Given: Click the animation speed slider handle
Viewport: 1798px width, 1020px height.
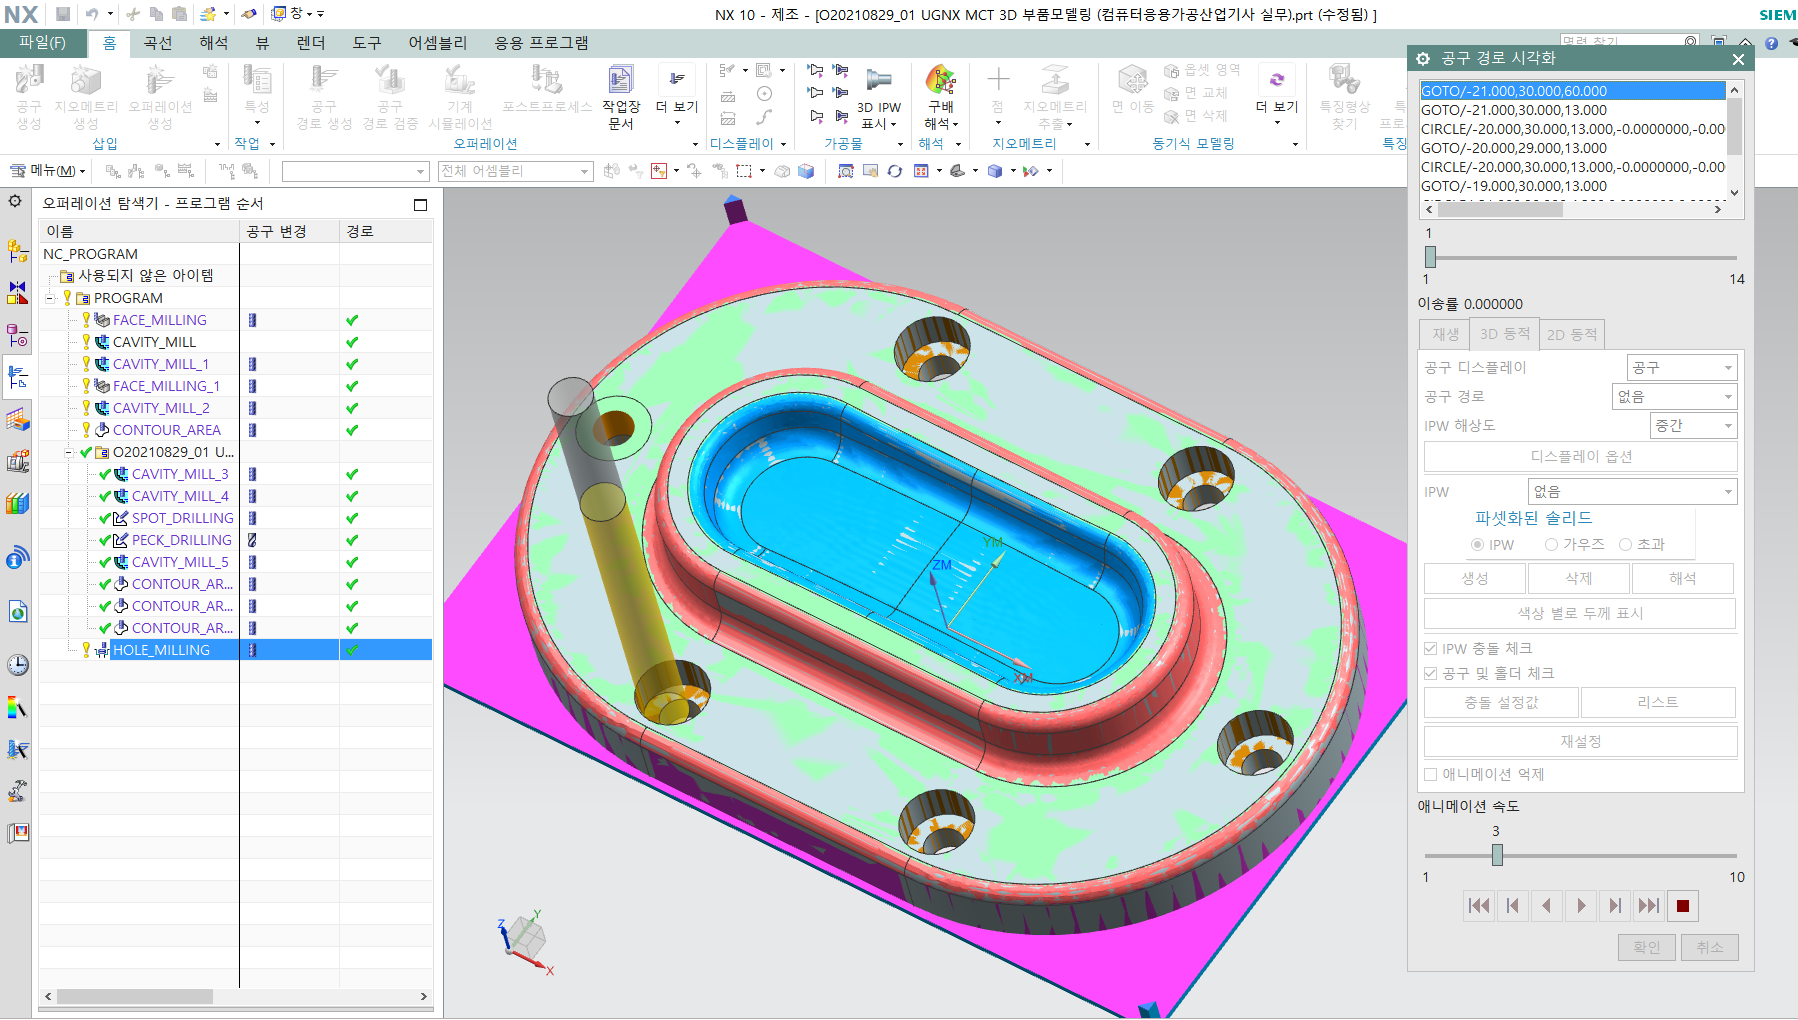Looking at the screenshot, I should click(x=1497, y=855).
